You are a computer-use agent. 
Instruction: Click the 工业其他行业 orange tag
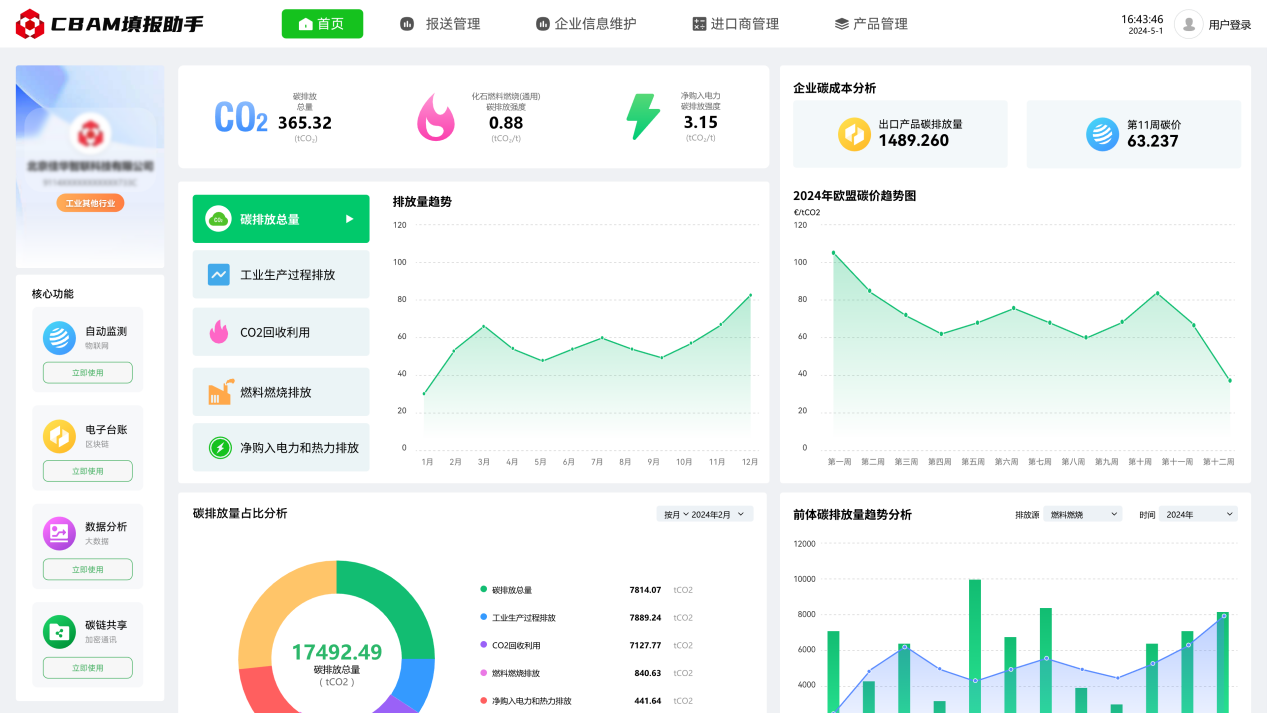click(x=90, y=203)
